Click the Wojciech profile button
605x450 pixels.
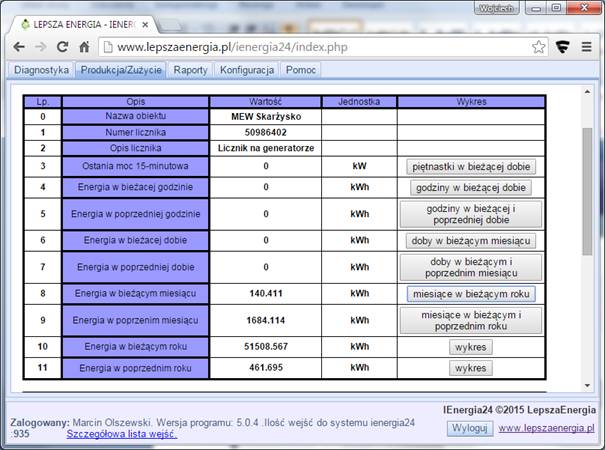coord(496,8)
